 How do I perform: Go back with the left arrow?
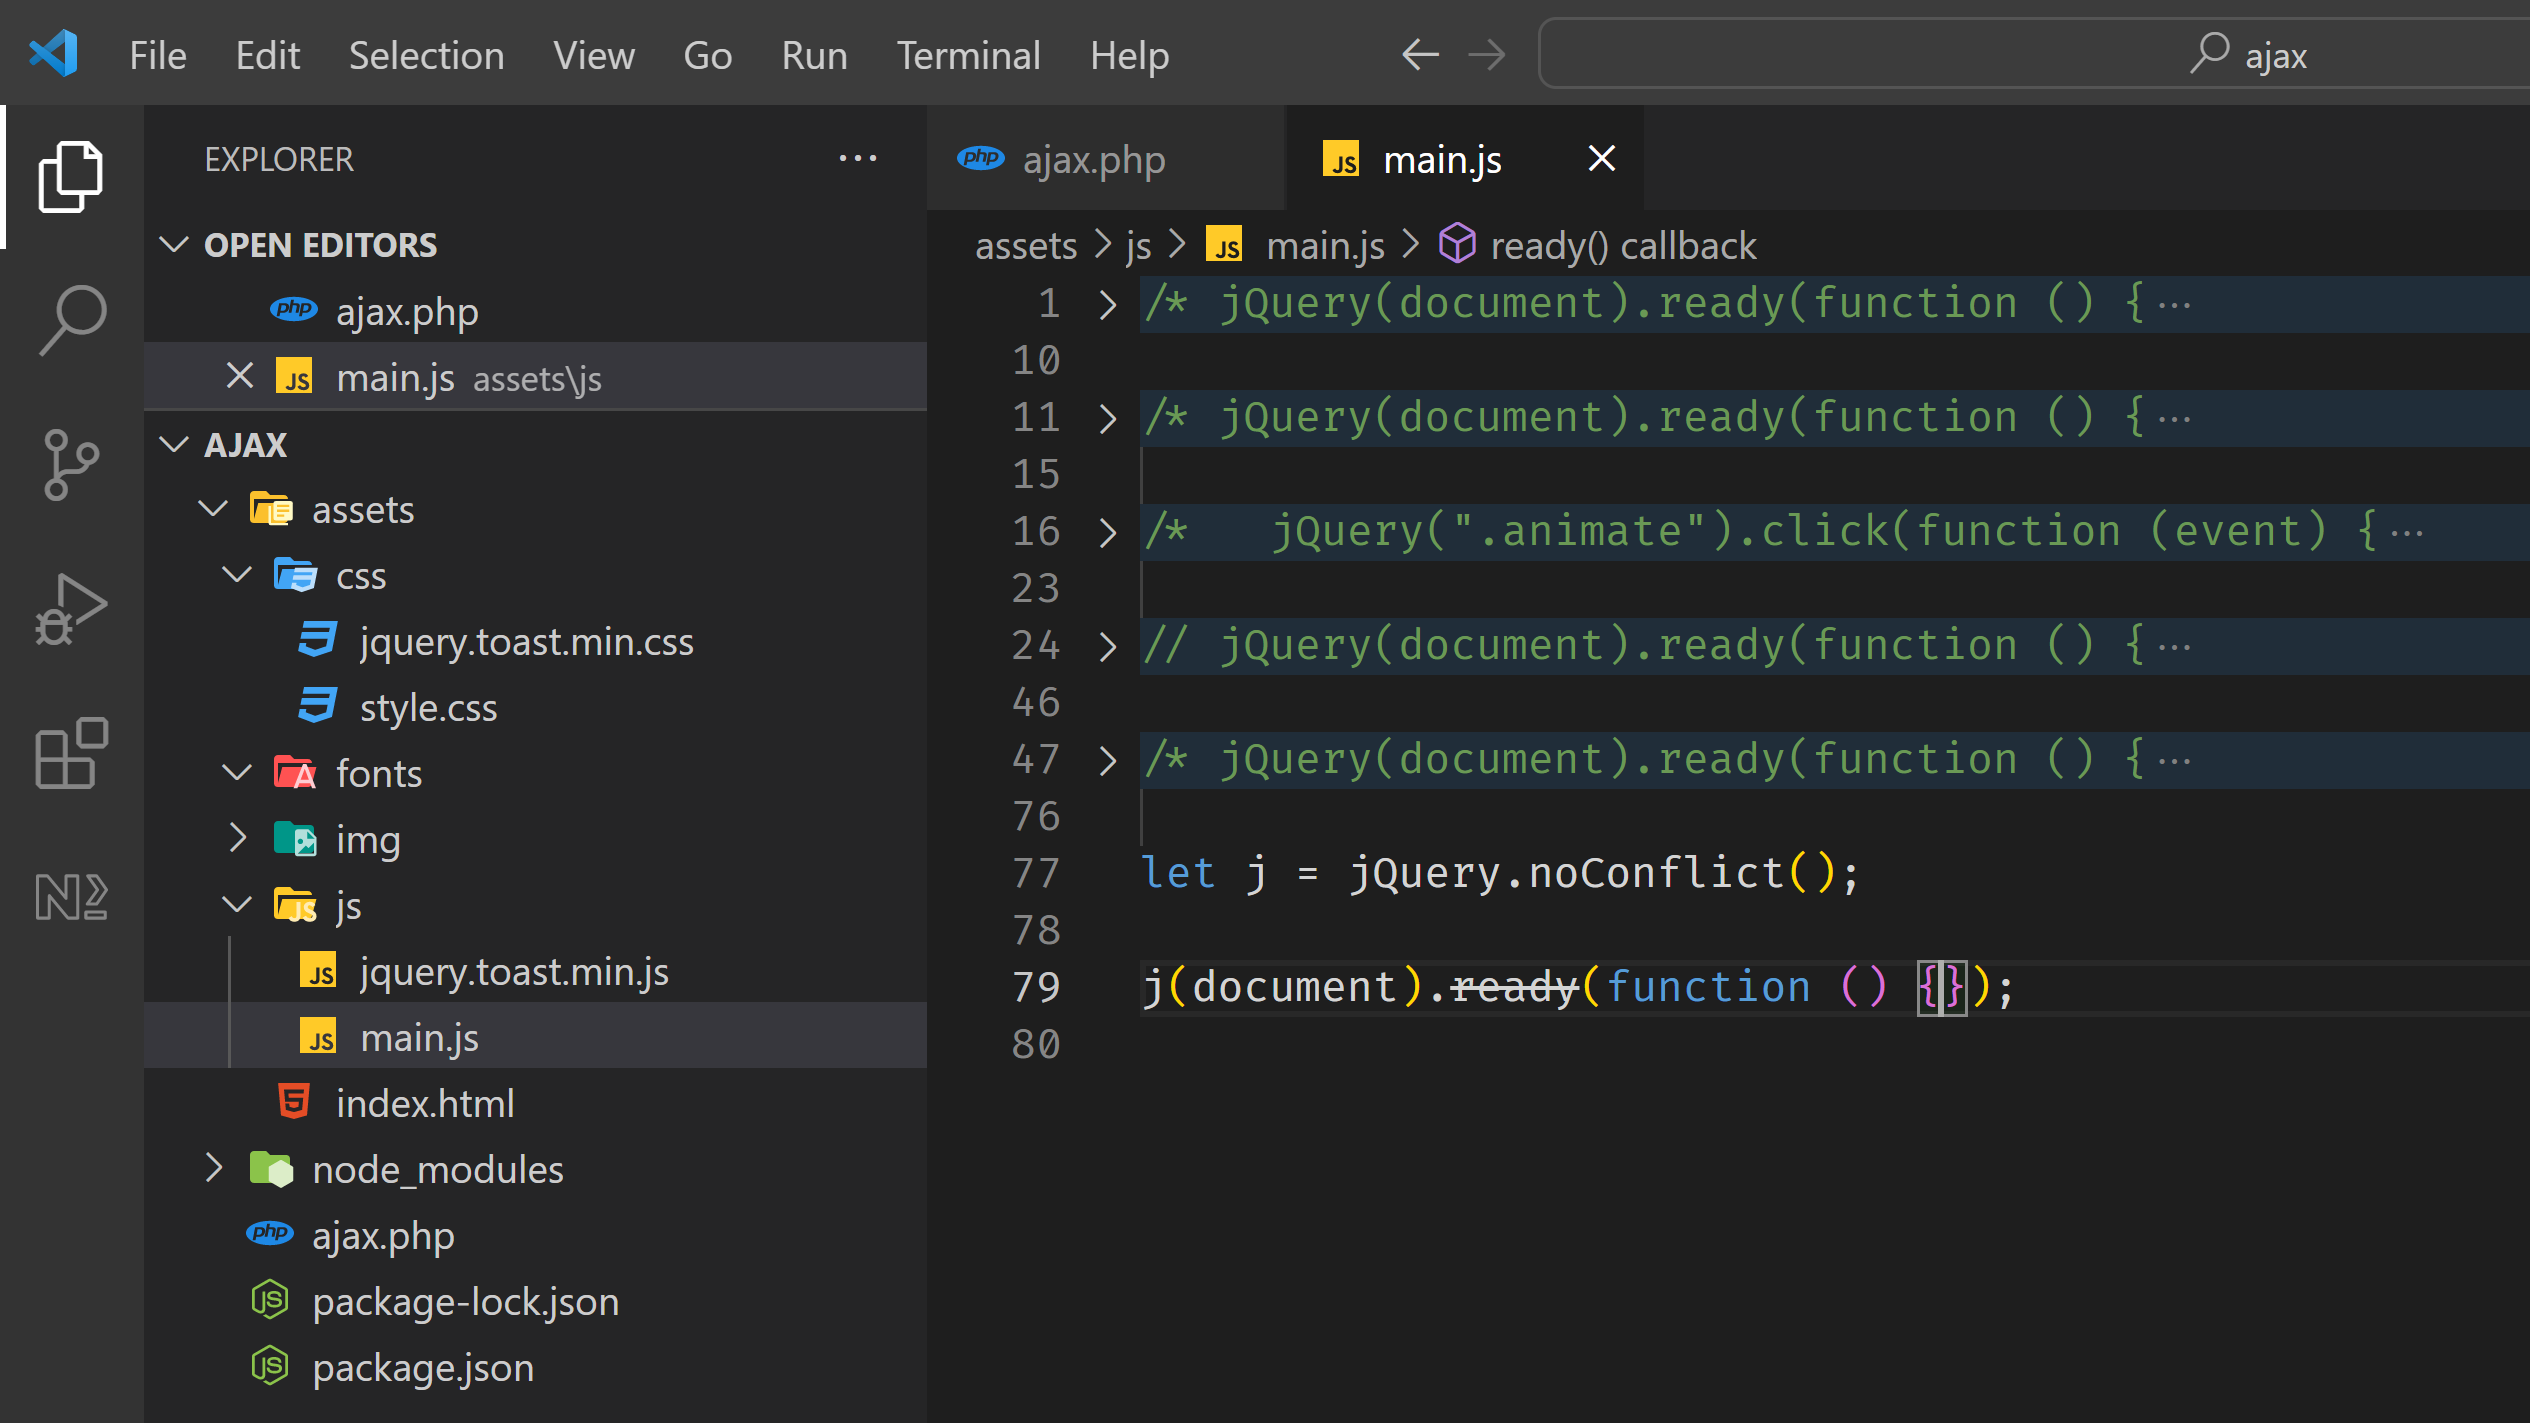1420,55
